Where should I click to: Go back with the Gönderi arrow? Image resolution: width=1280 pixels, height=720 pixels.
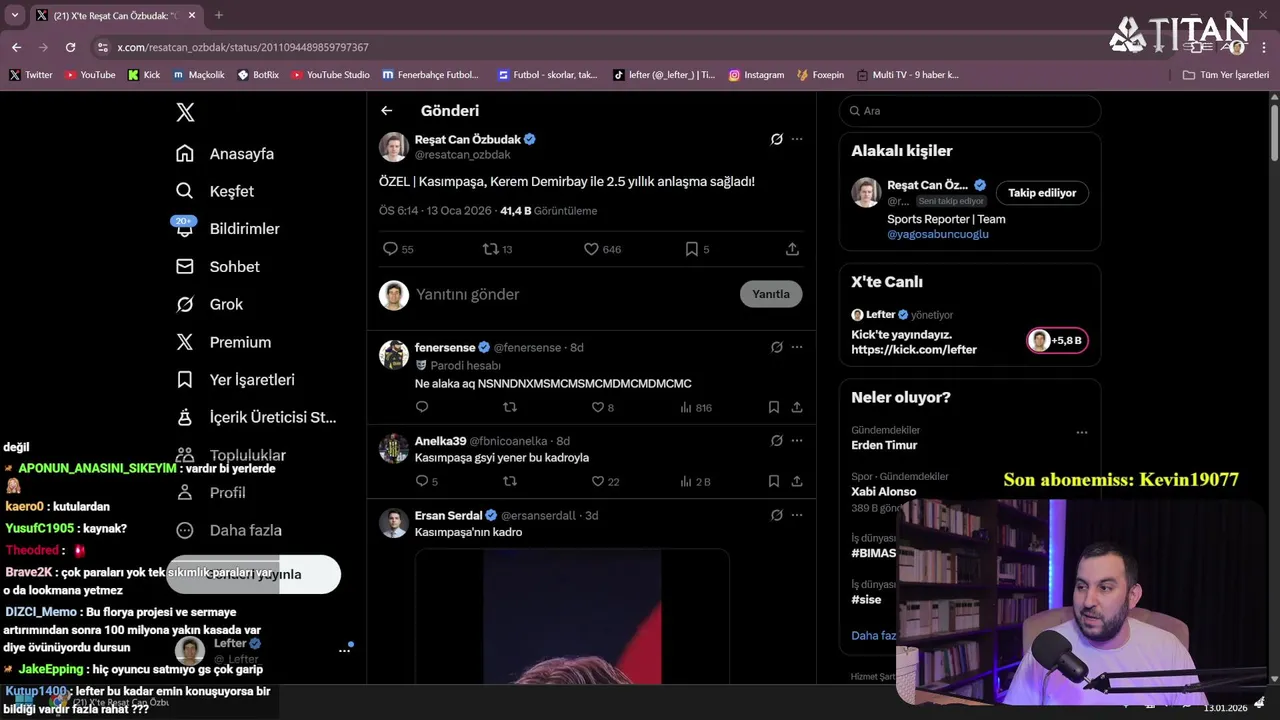387,111
